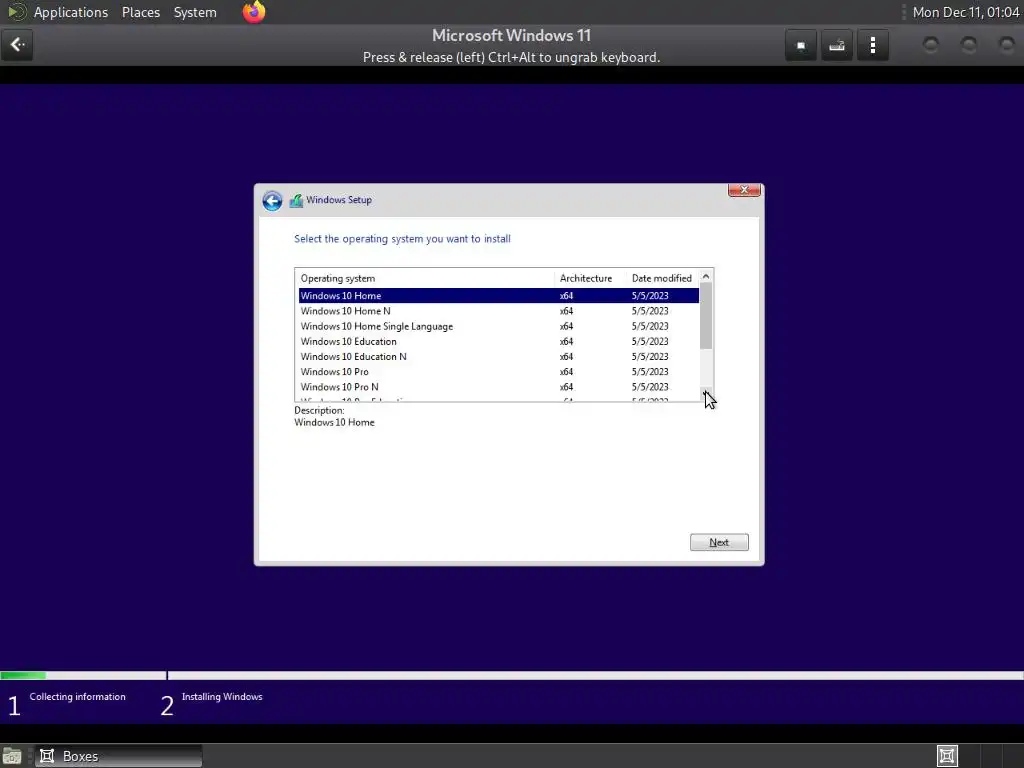
Task: Click the fullscreen square button in Boxes header
Action: 801,45
